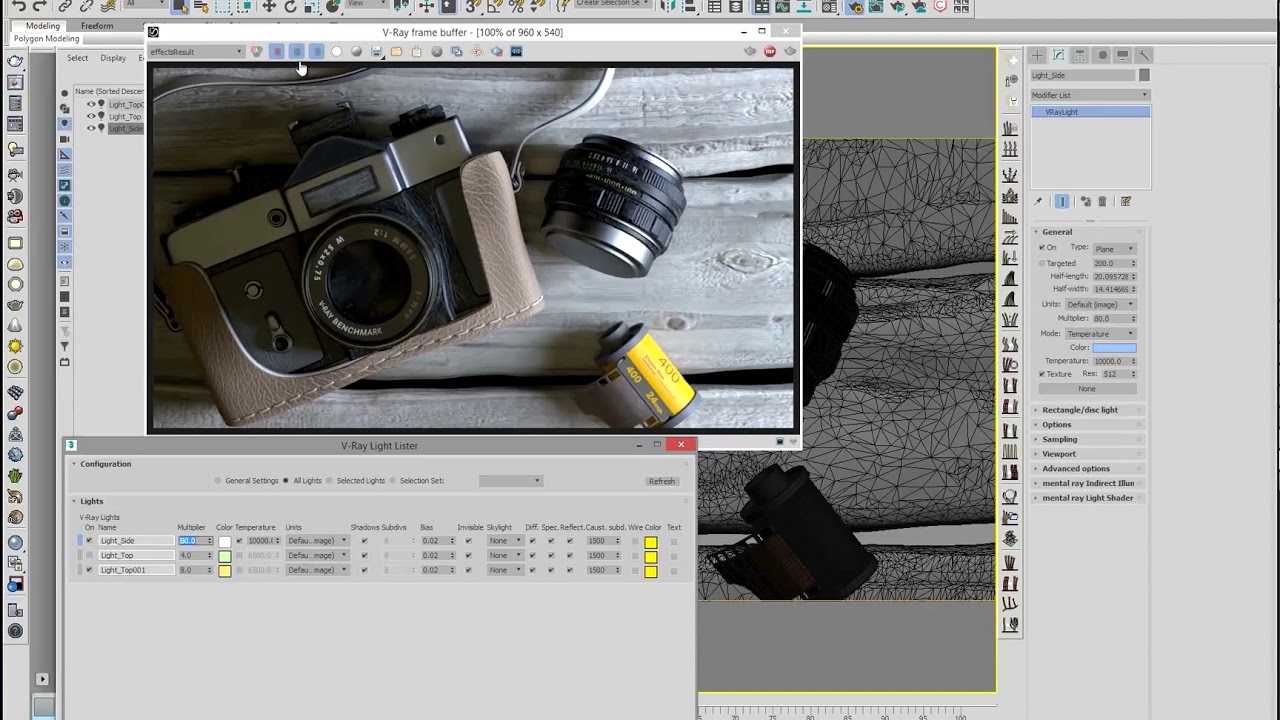Select the Selected Lights radio button
1280x720 pixels.
329,481
